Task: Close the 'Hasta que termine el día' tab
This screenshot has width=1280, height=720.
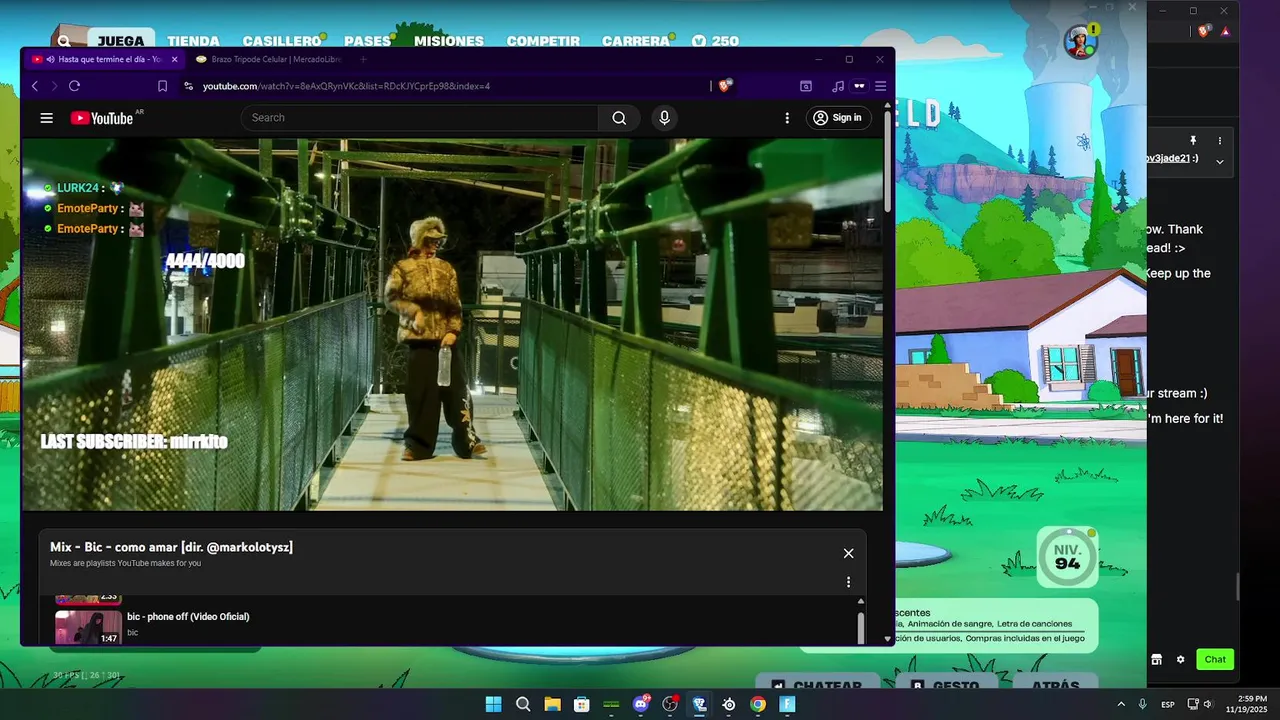Action: (x=174, y=59)
